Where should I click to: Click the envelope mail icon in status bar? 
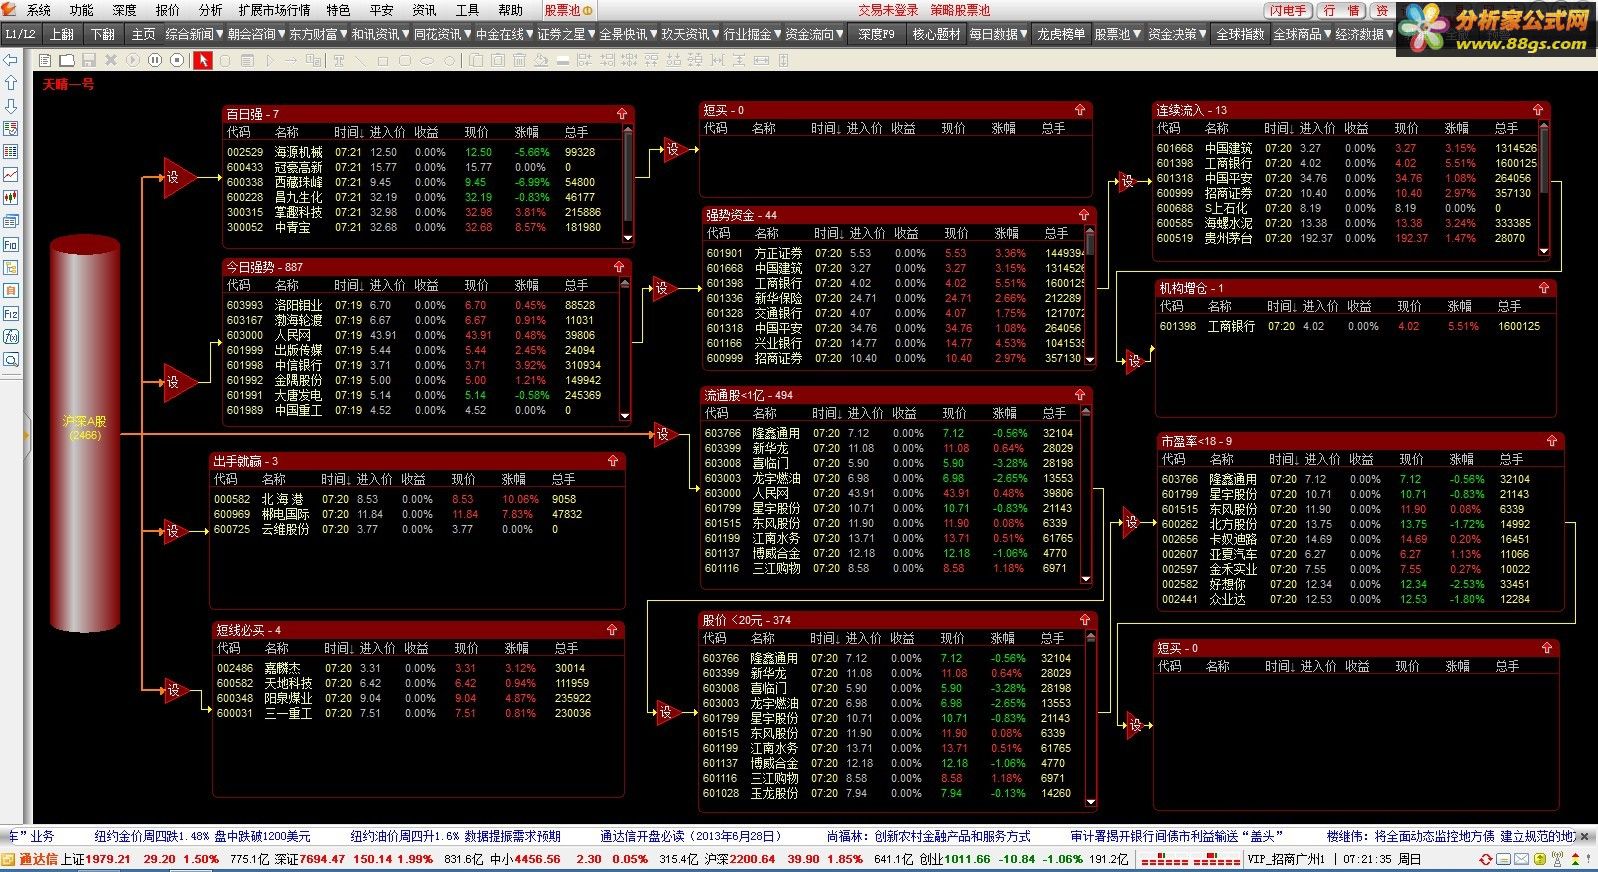tap(1521, 859)
